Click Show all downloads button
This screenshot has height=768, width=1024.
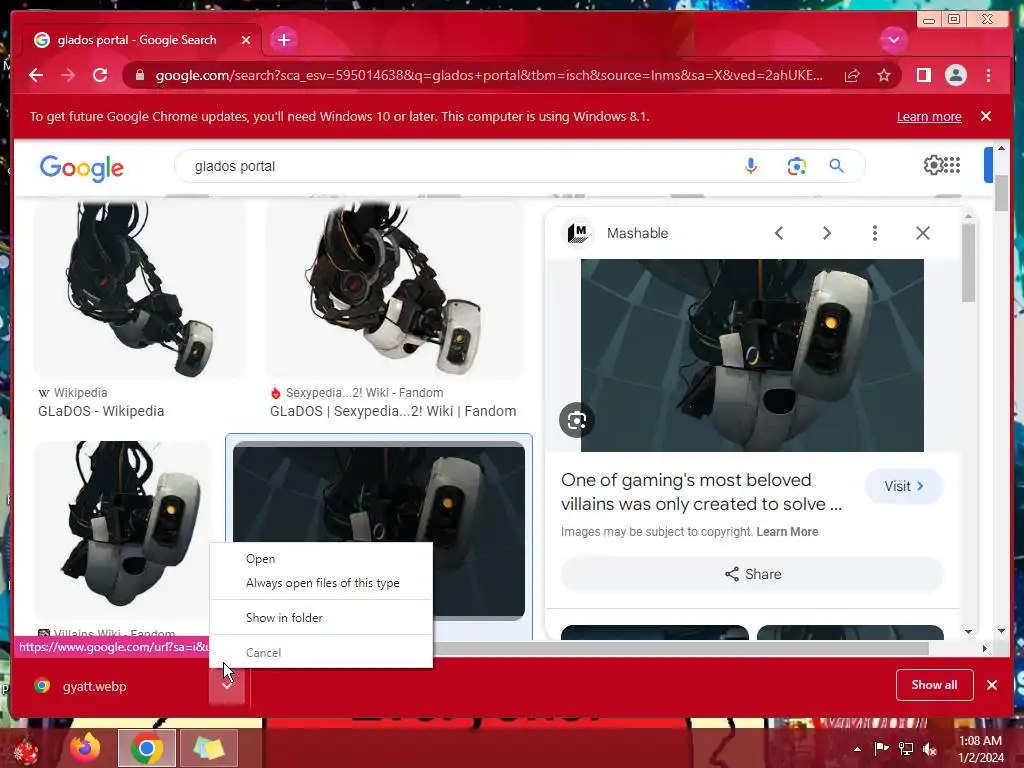pyautogui.click(x=935, y=685)
